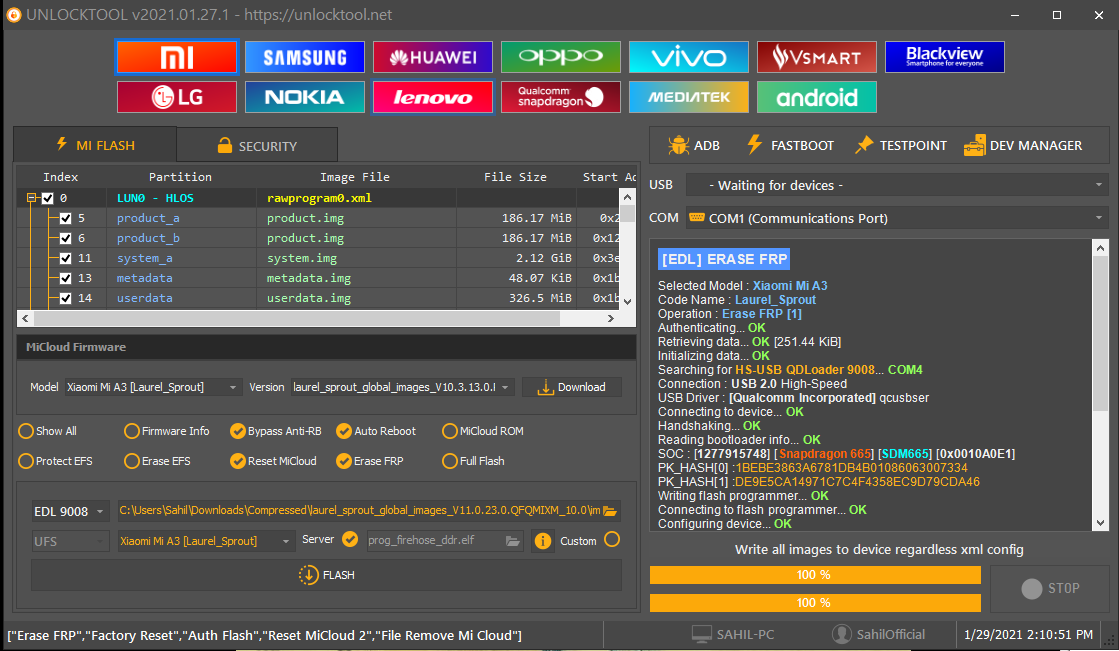Open the Dev Manager toolbox
This screenshot has height=651, width=1119.
coord(974,145)
